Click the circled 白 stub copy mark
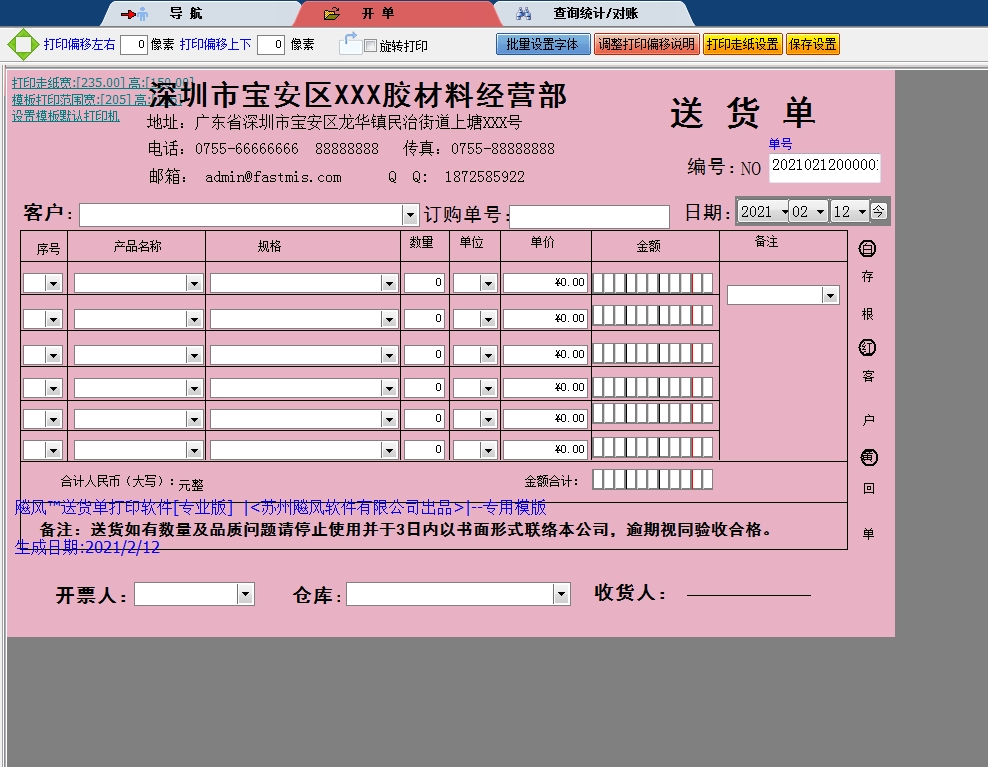 868,249
